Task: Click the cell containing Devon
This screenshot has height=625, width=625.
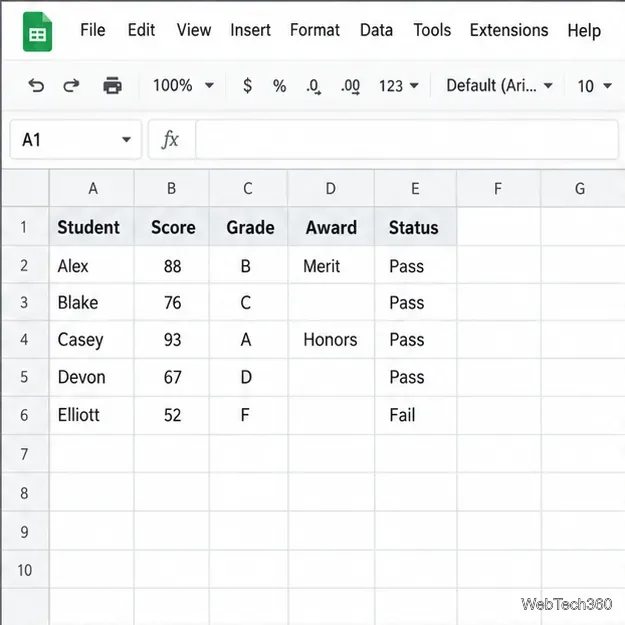Action: (x=92, y=377)
